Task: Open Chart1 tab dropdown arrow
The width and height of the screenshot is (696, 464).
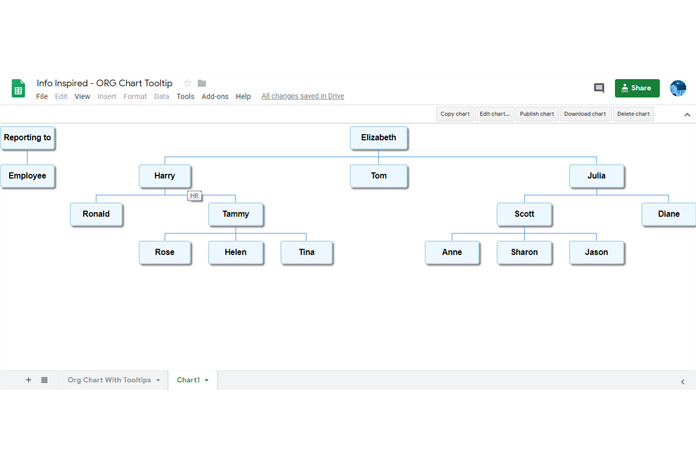Action: pos(206,381)
